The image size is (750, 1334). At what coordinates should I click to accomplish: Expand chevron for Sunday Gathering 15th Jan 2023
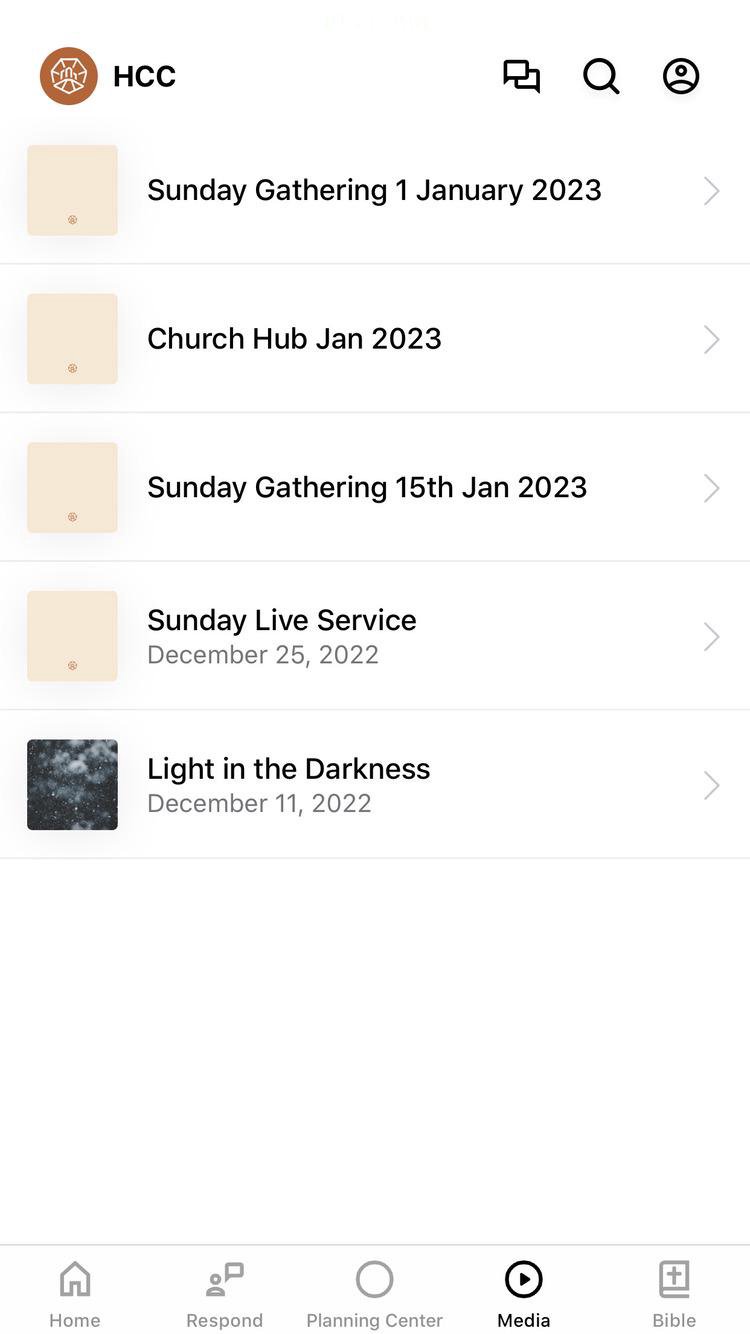tap(711, 488)
